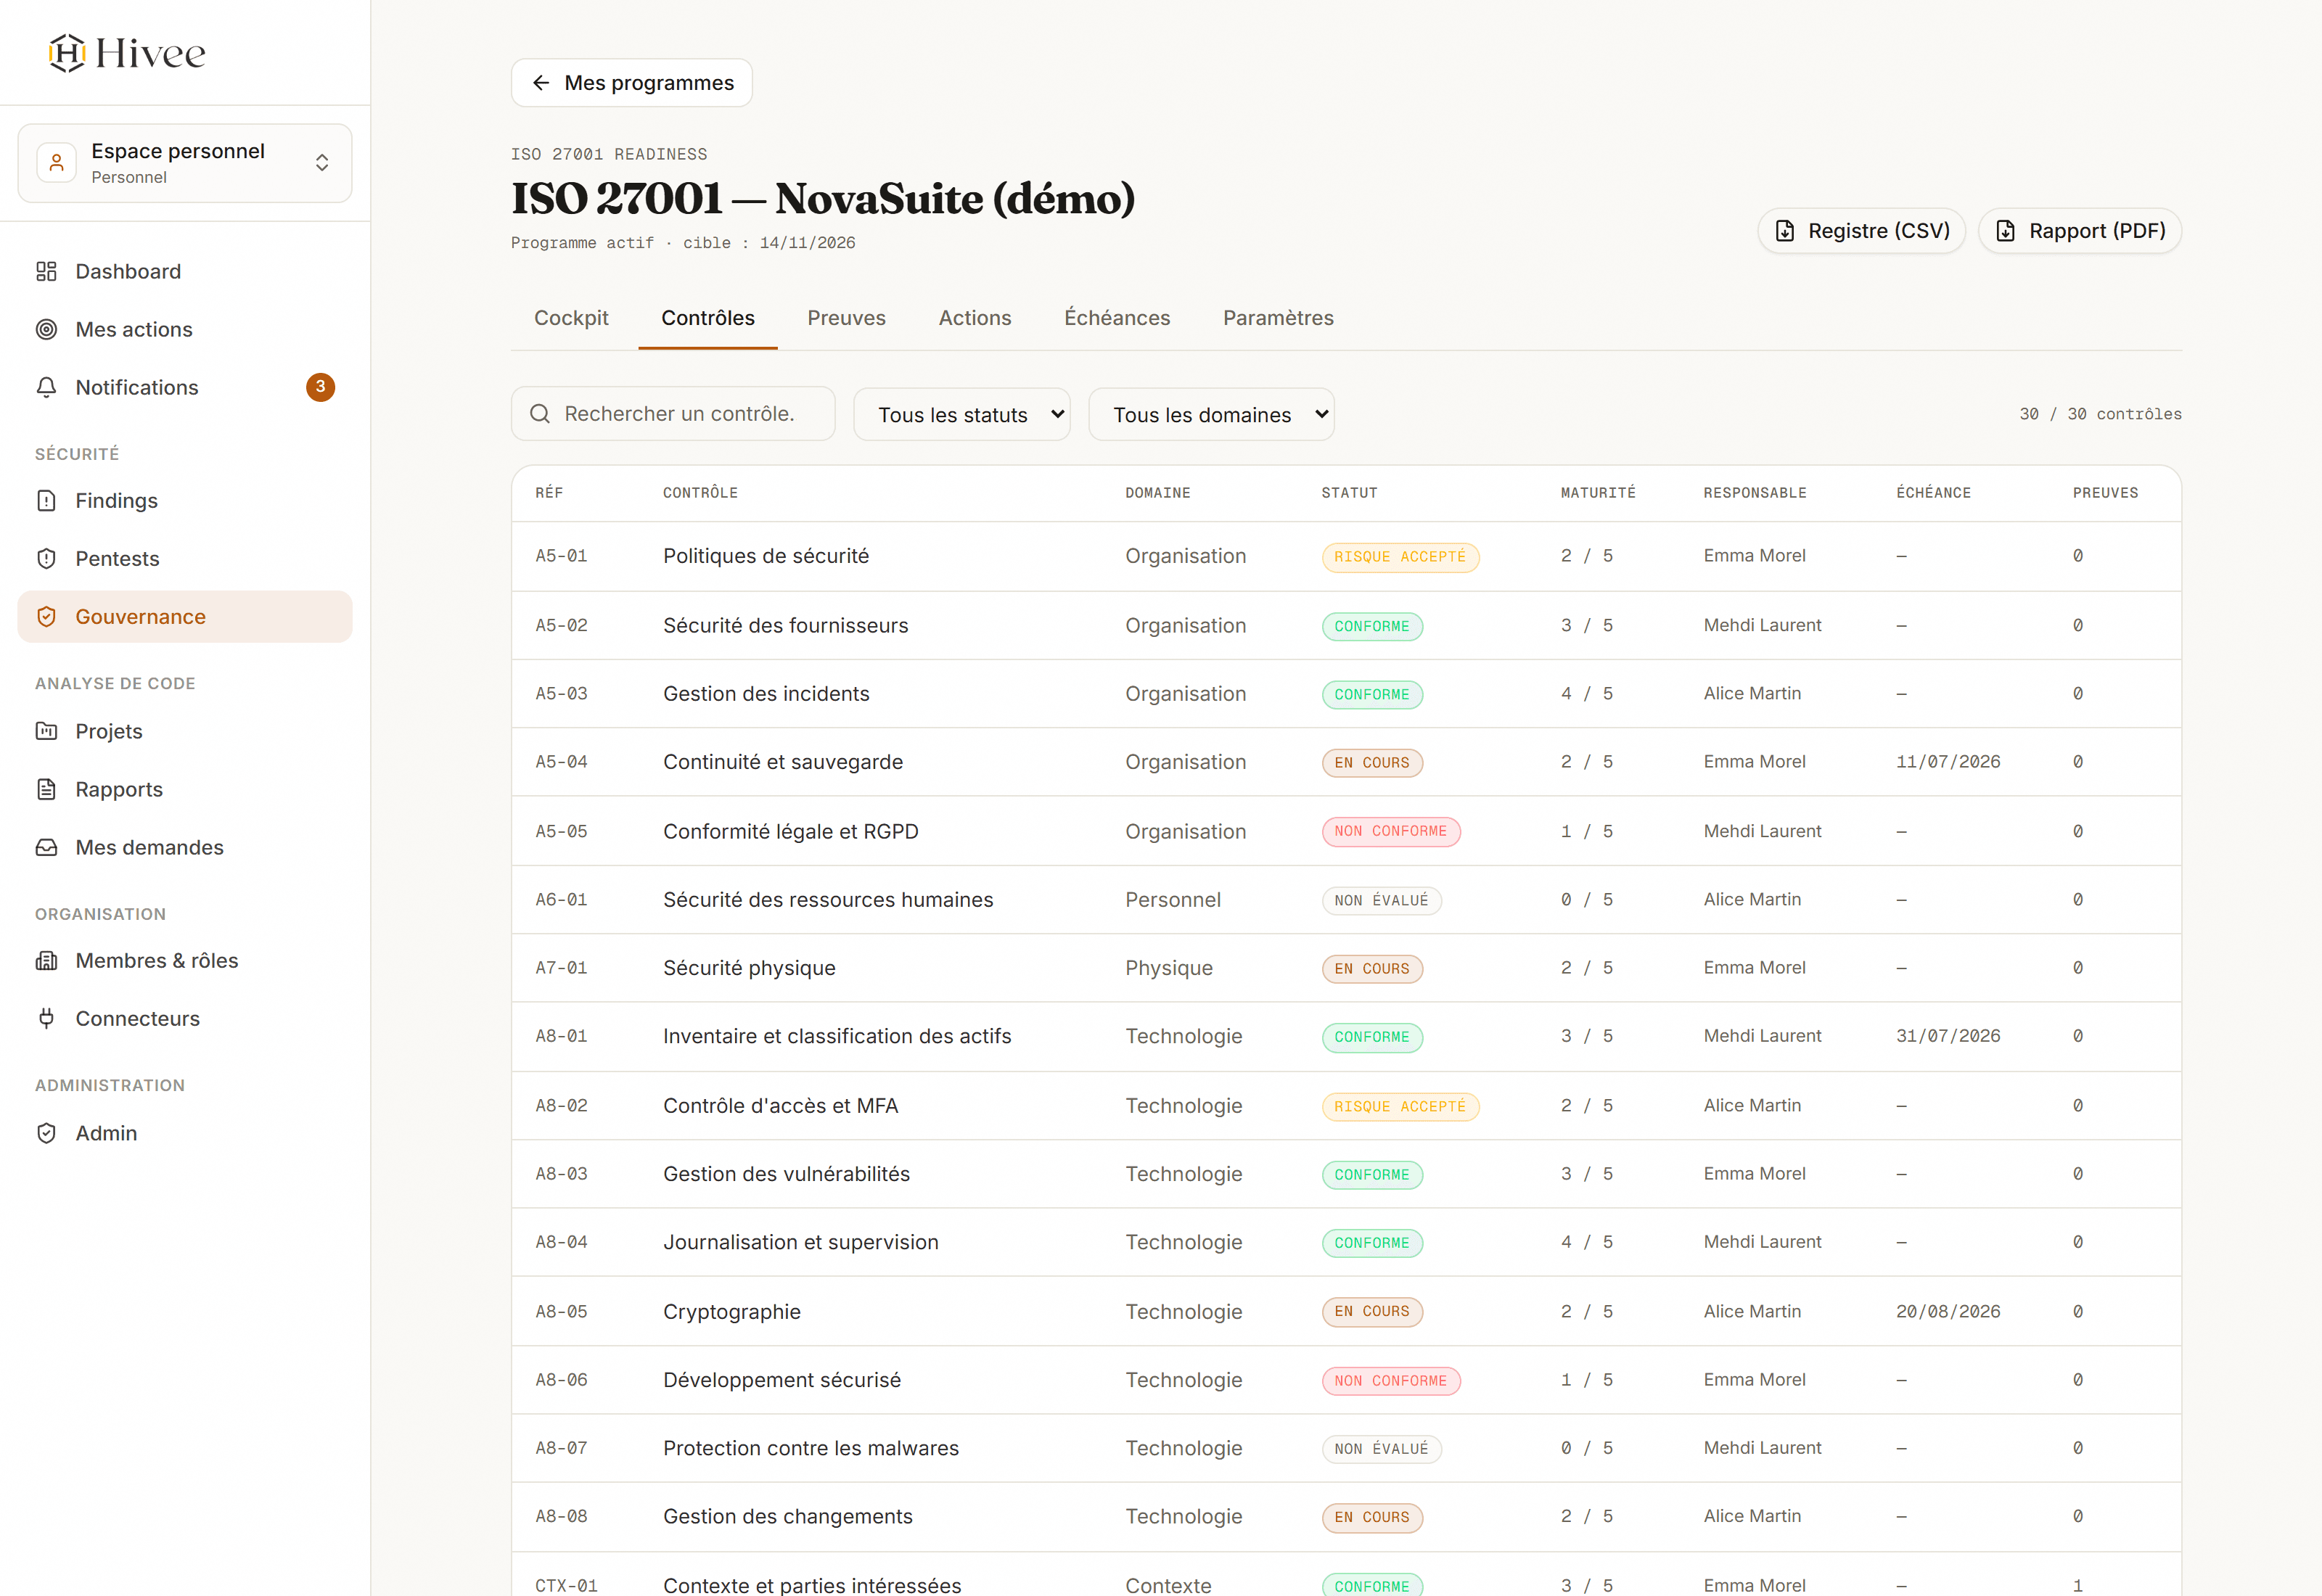Click the Mes demandes inbox icon
The image size is (2322, 1596).
(46, 847)
